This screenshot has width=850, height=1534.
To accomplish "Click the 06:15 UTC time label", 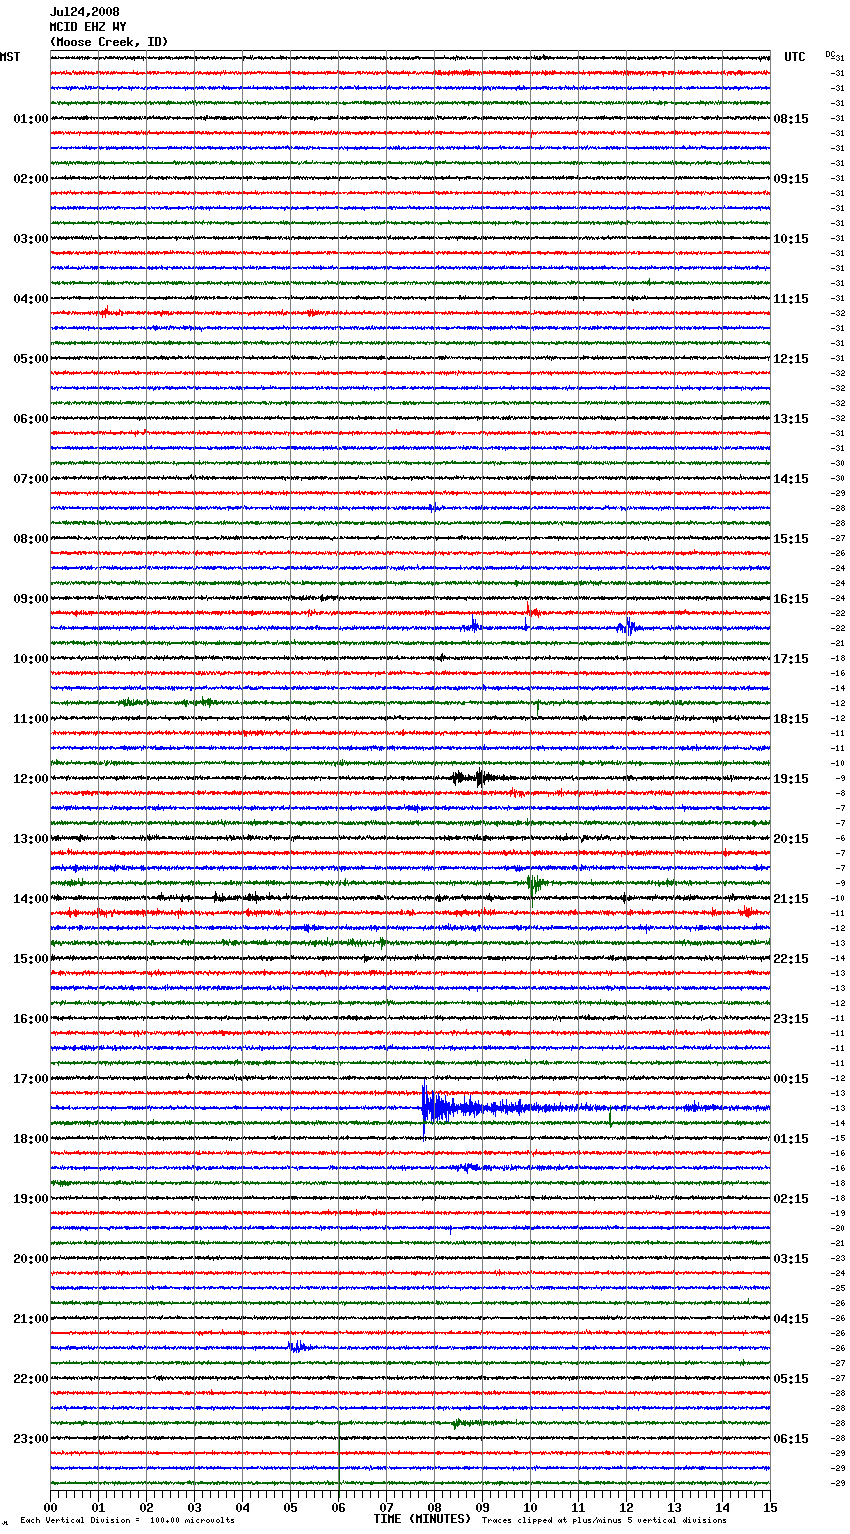I will 791,1439.
